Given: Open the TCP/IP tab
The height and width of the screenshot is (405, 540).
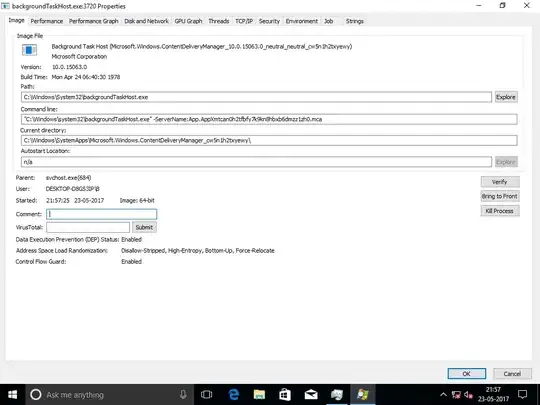Looking at the screenshot, I should pyautogui.click(x=244, y=21).
